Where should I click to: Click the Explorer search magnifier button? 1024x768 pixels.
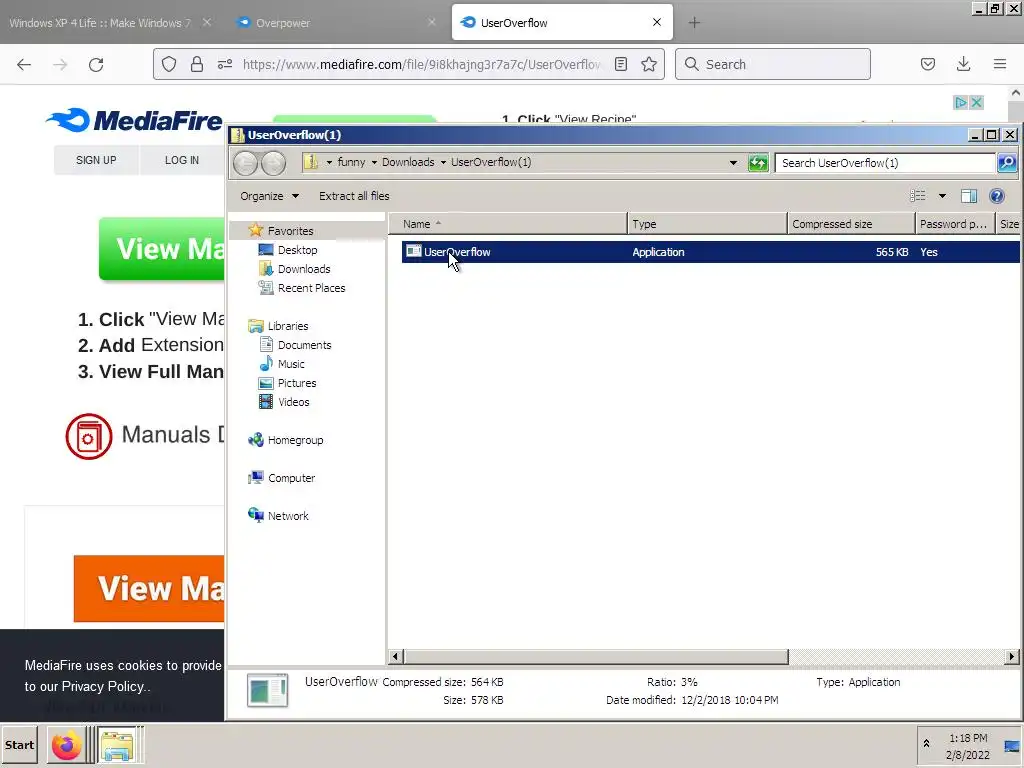1007,163
